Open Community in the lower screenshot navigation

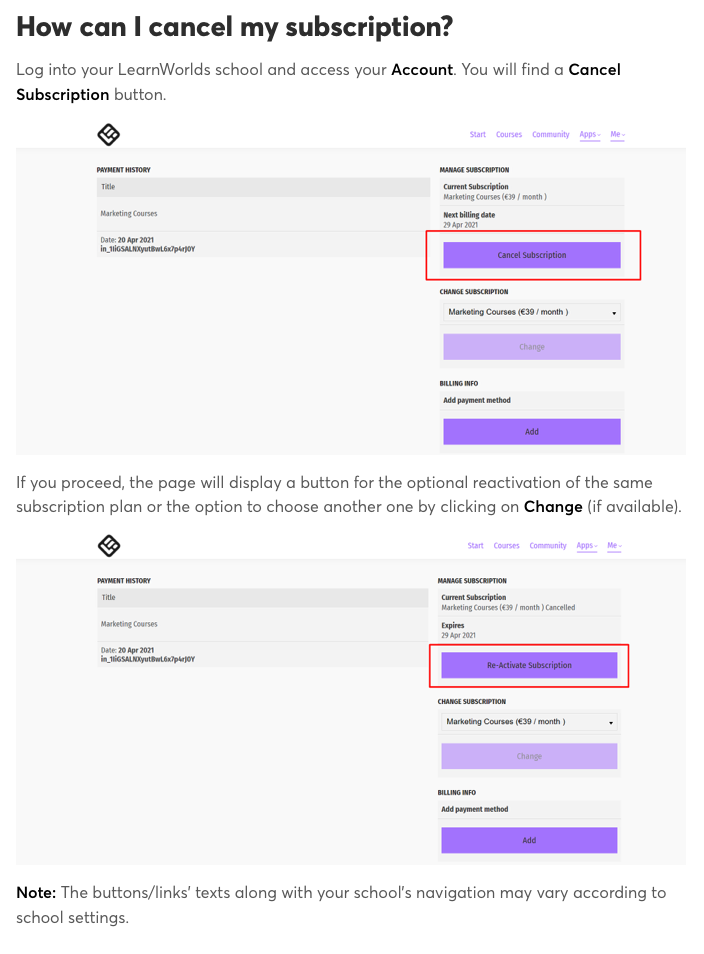[x=548, y=546]
